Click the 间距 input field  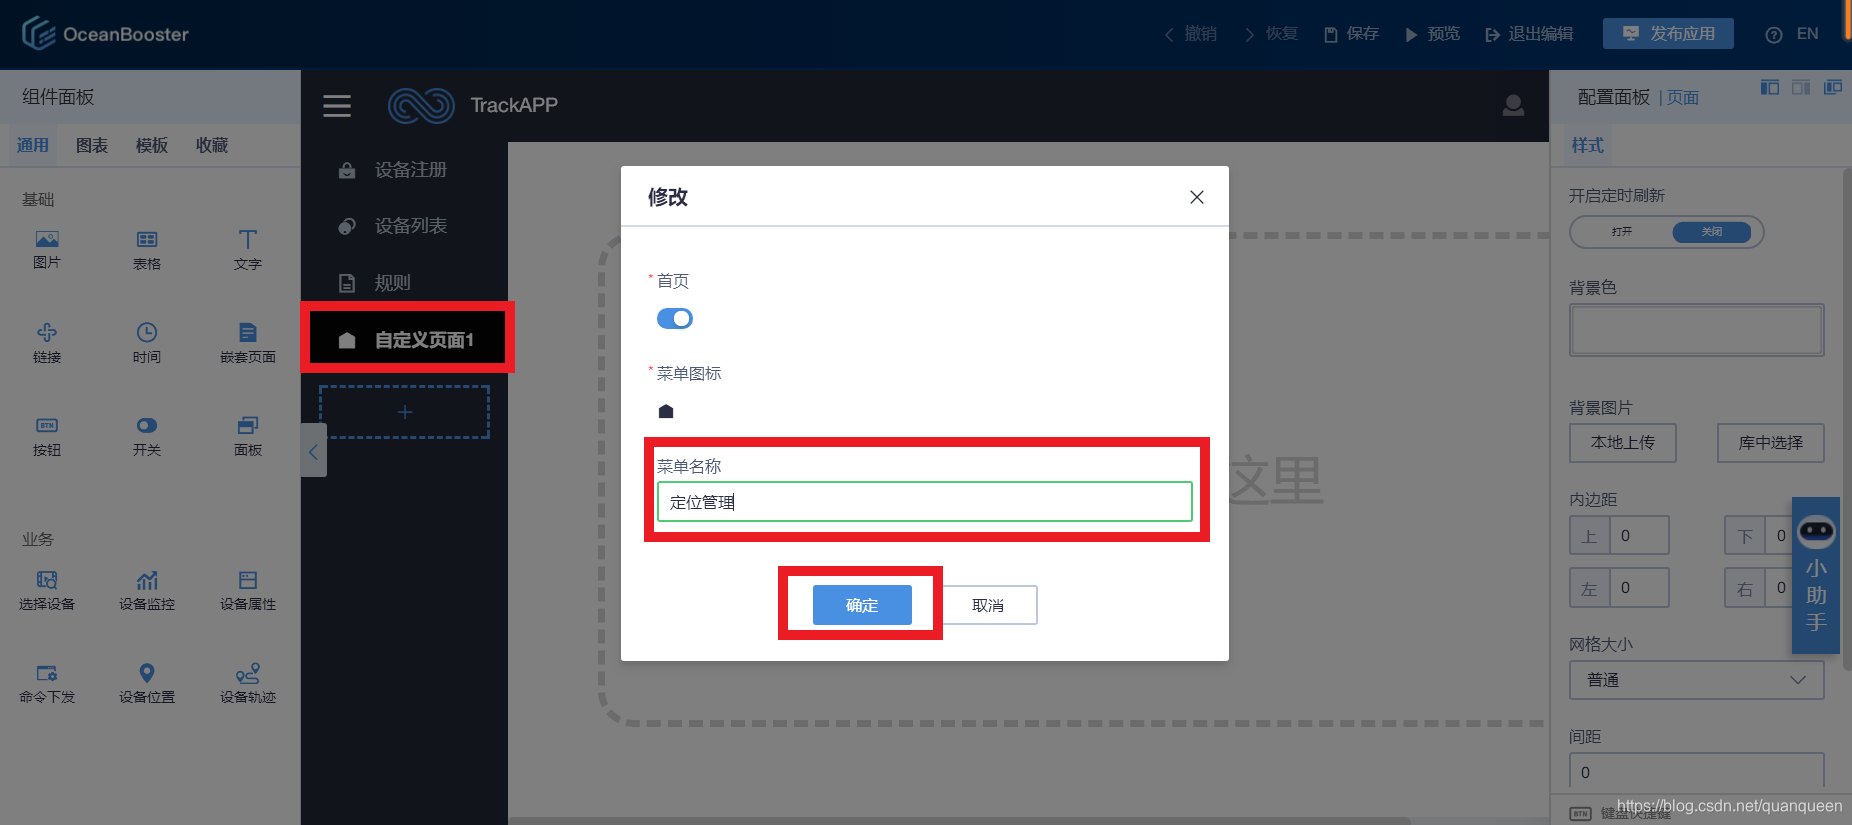click(x=1697, y=772)
